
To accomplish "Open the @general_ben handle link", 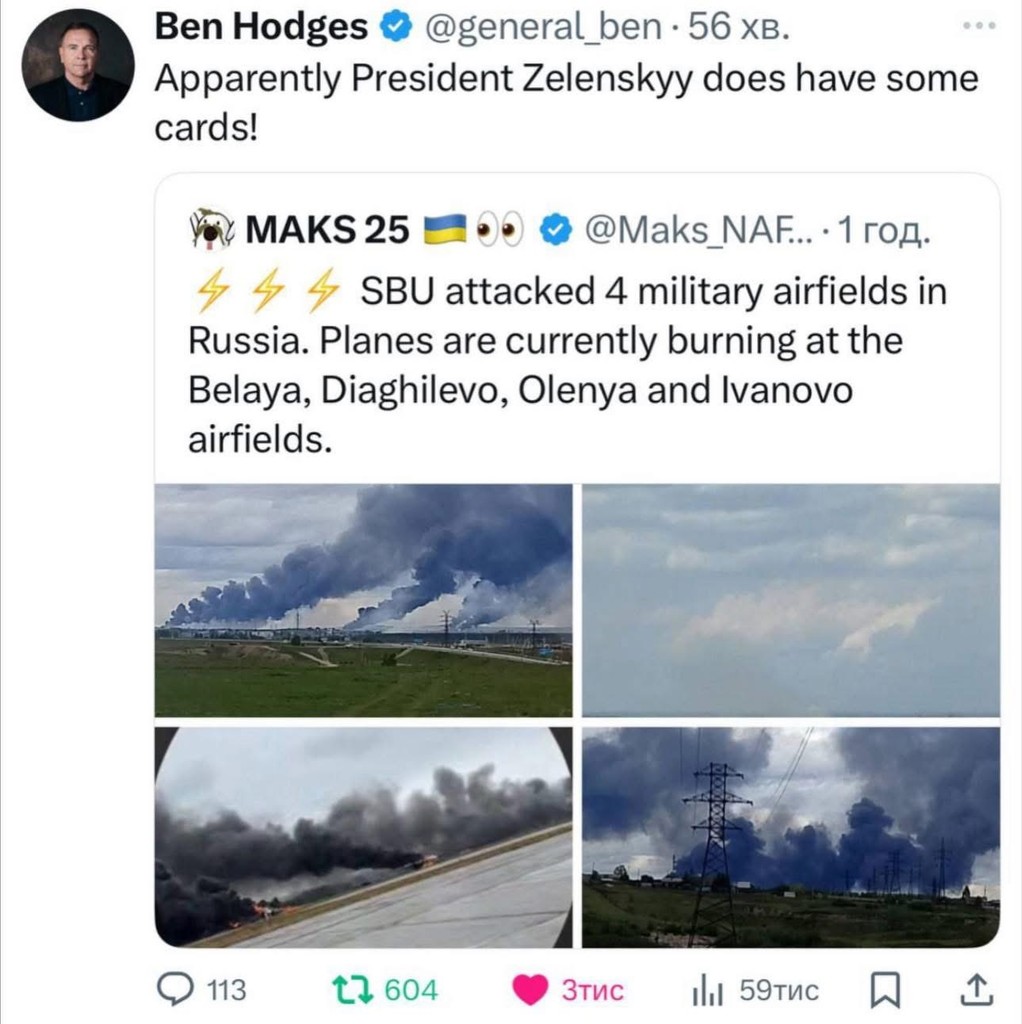I will click(x=543, y=29).
